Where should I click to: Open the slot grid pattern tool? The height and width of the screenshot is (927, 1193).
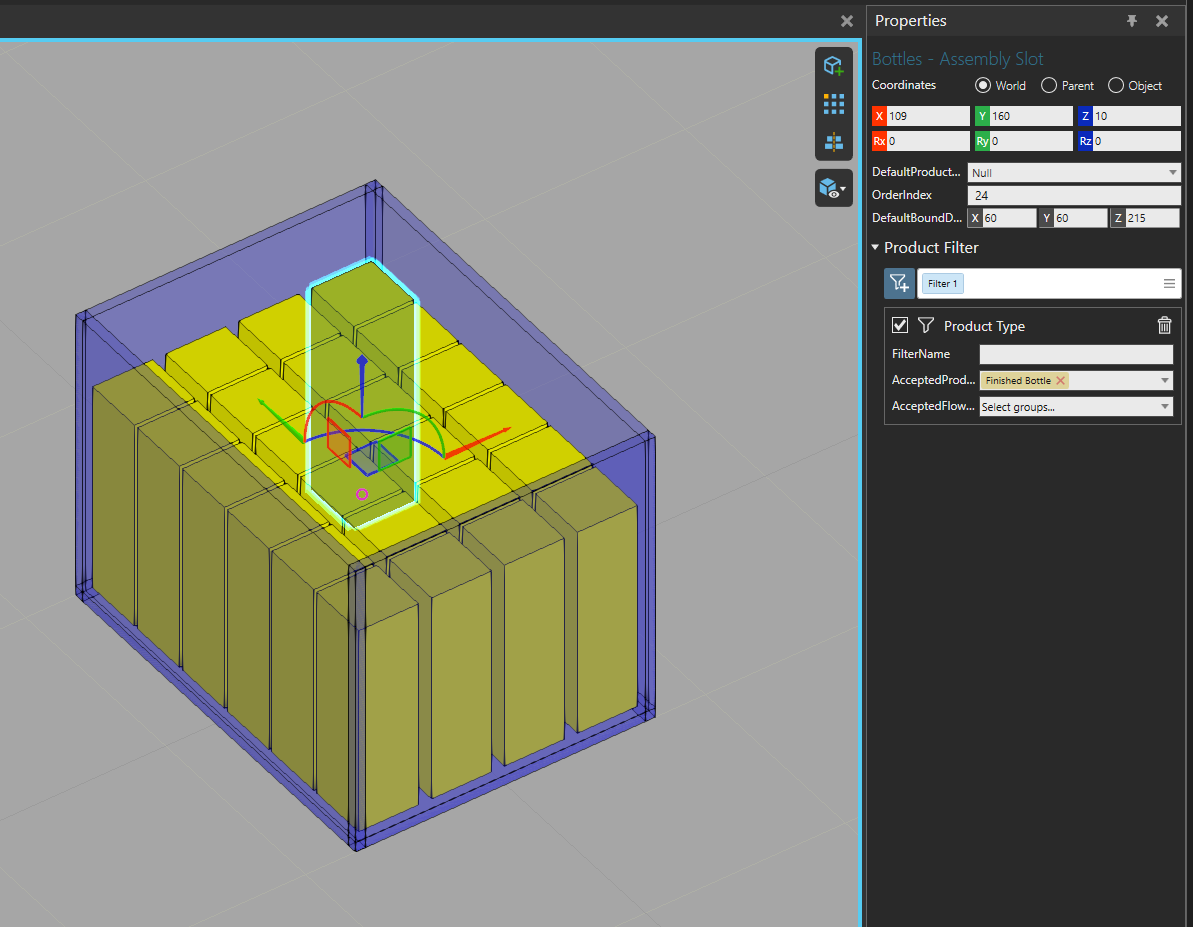833,103
